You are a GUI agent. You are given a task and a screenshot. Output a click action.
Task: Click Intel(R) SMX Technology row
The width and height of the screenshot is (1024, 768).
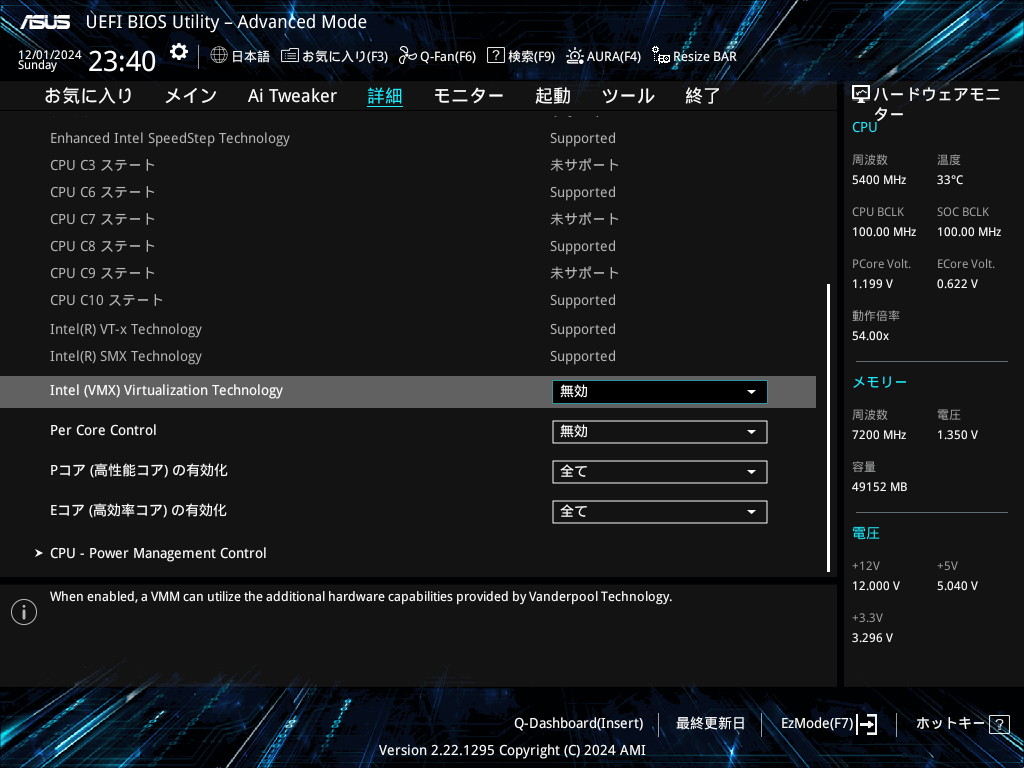point(408,357)
